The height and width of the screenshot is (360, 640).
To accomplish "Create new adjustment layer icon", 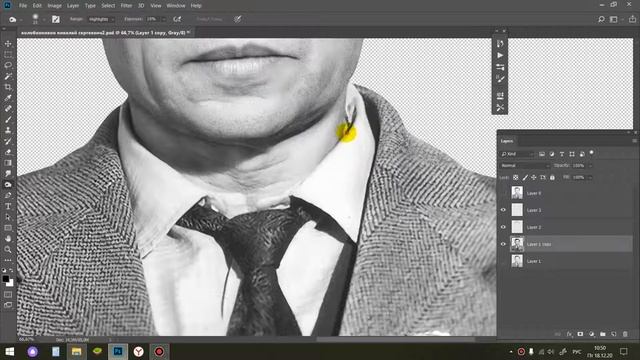I will coord(592,334).
